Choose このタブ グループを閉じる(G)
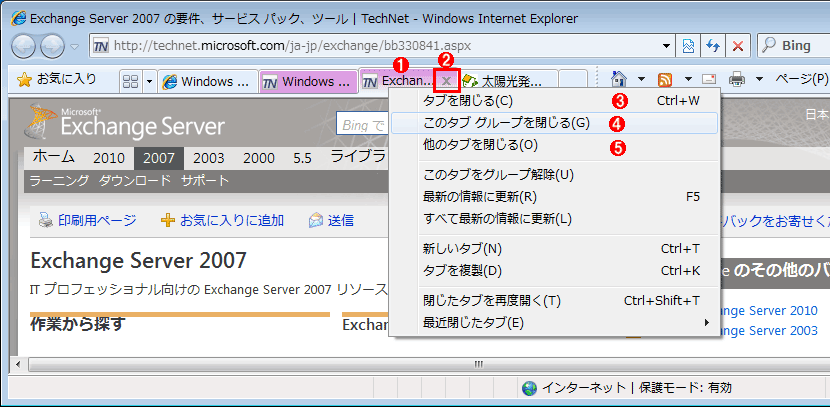The width and height of the screenshot is (830, 407). [554, 123]
